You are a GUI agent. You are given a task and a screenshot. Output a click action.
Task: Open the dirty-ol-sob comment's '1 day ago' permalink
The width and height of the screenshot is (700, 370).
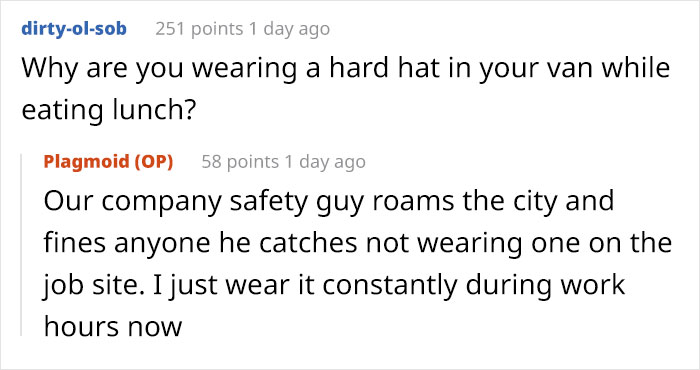coord(289,29)
